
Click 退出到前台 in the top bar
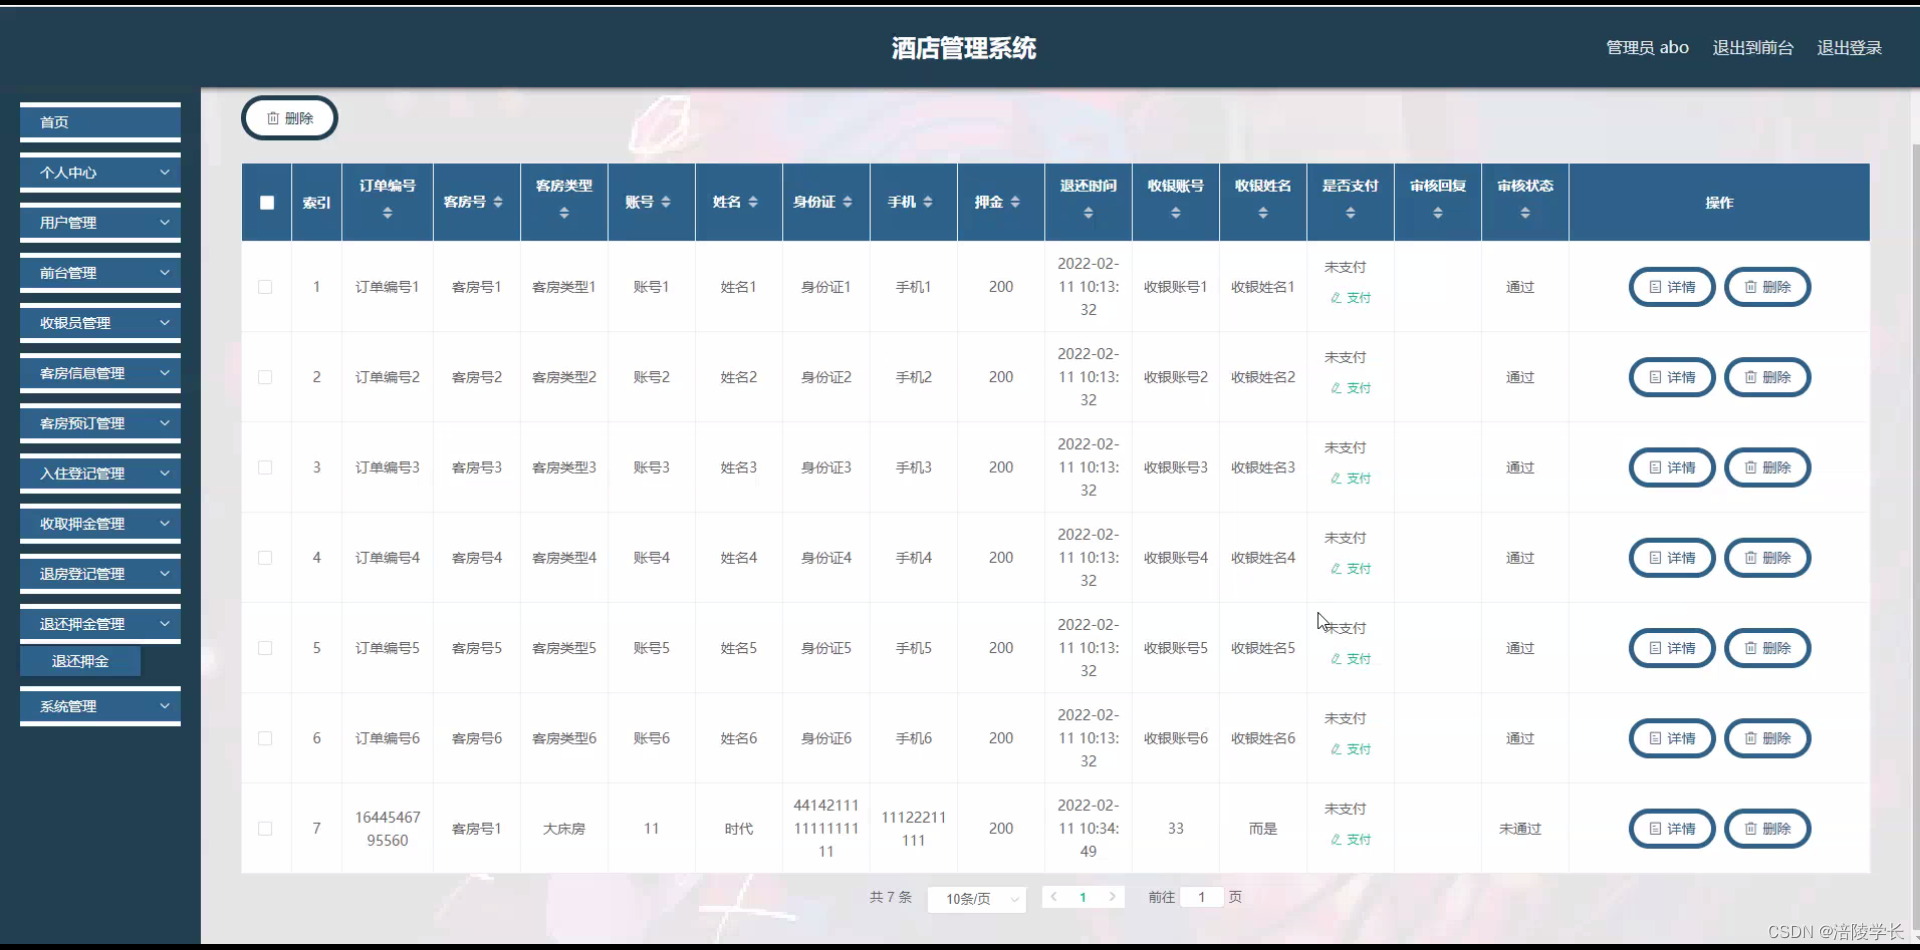coord(1752,47)
